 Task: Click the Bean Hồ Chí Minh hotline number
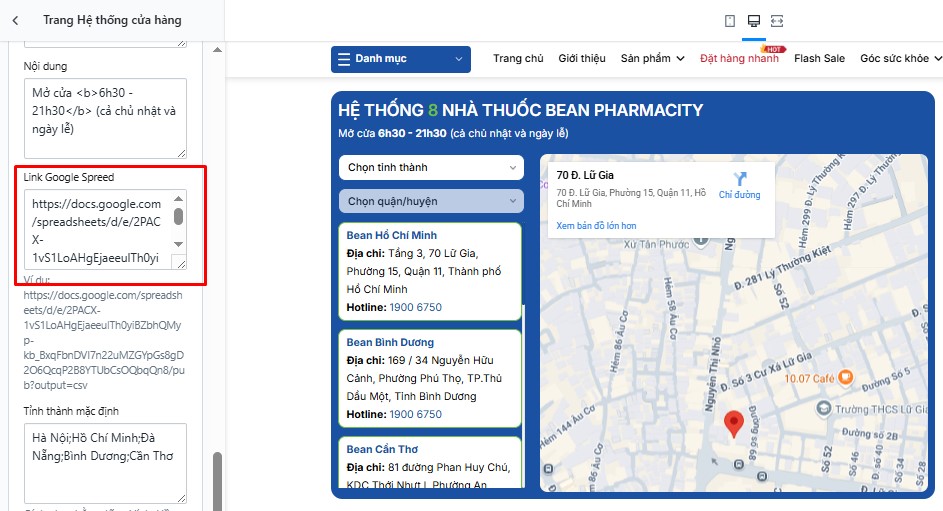point(416,307)
